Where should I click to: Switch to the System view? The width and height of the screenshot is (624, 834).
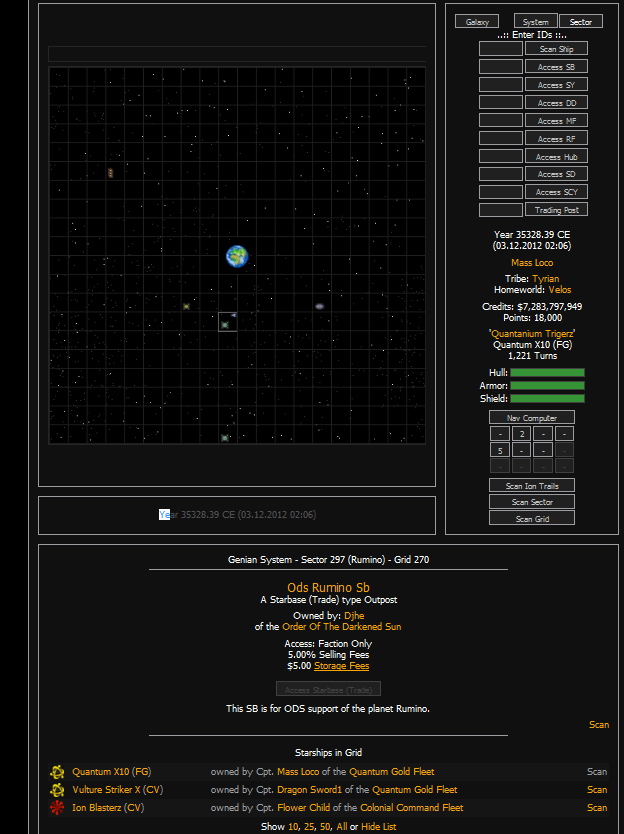[x=536, y=22]
